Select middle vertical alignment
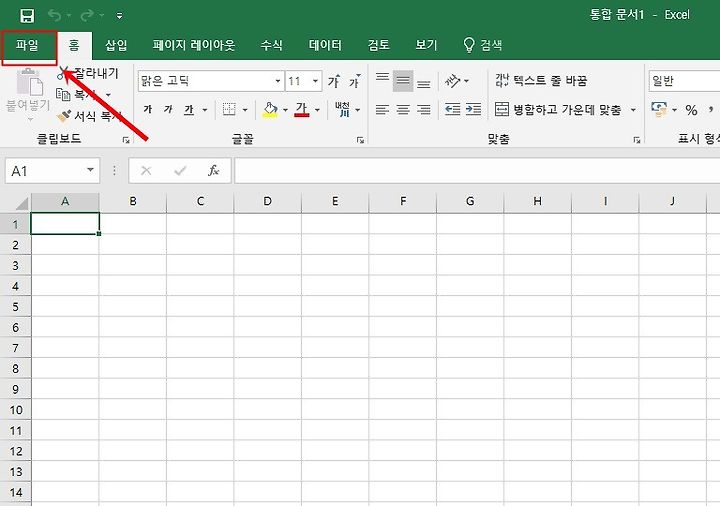The width and height of the screenshot is (720, 506). pos(403,81)
